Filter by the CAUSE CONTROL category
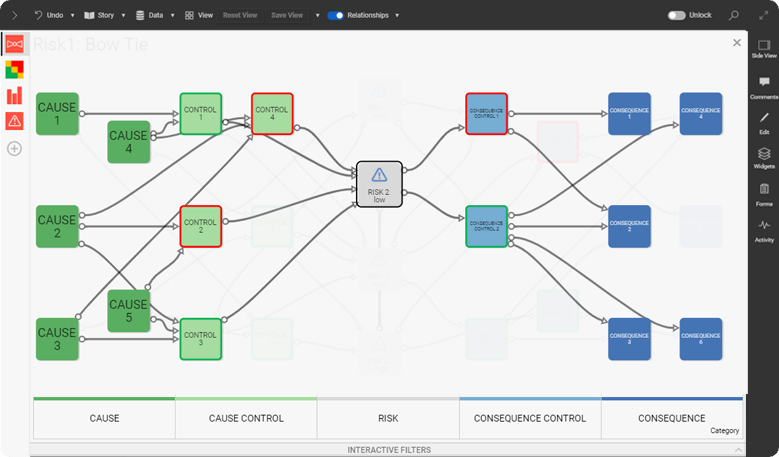 [246, 418]
